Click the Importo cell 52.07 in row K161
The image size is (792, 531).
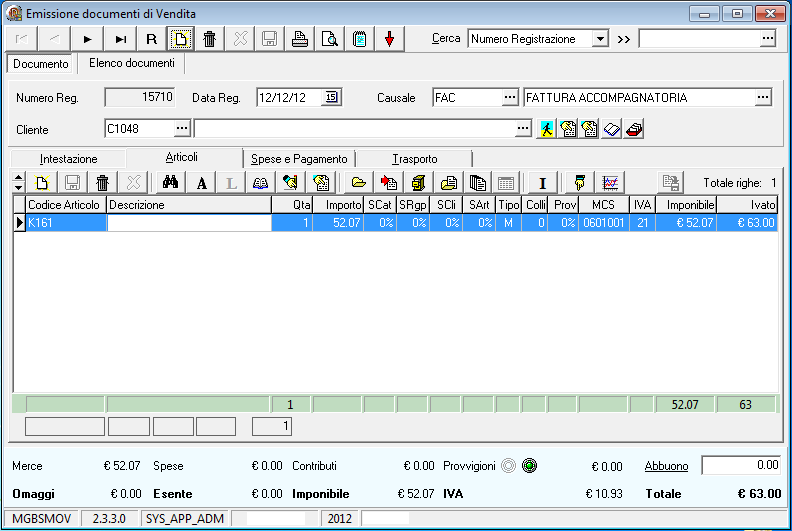(338, 222)
